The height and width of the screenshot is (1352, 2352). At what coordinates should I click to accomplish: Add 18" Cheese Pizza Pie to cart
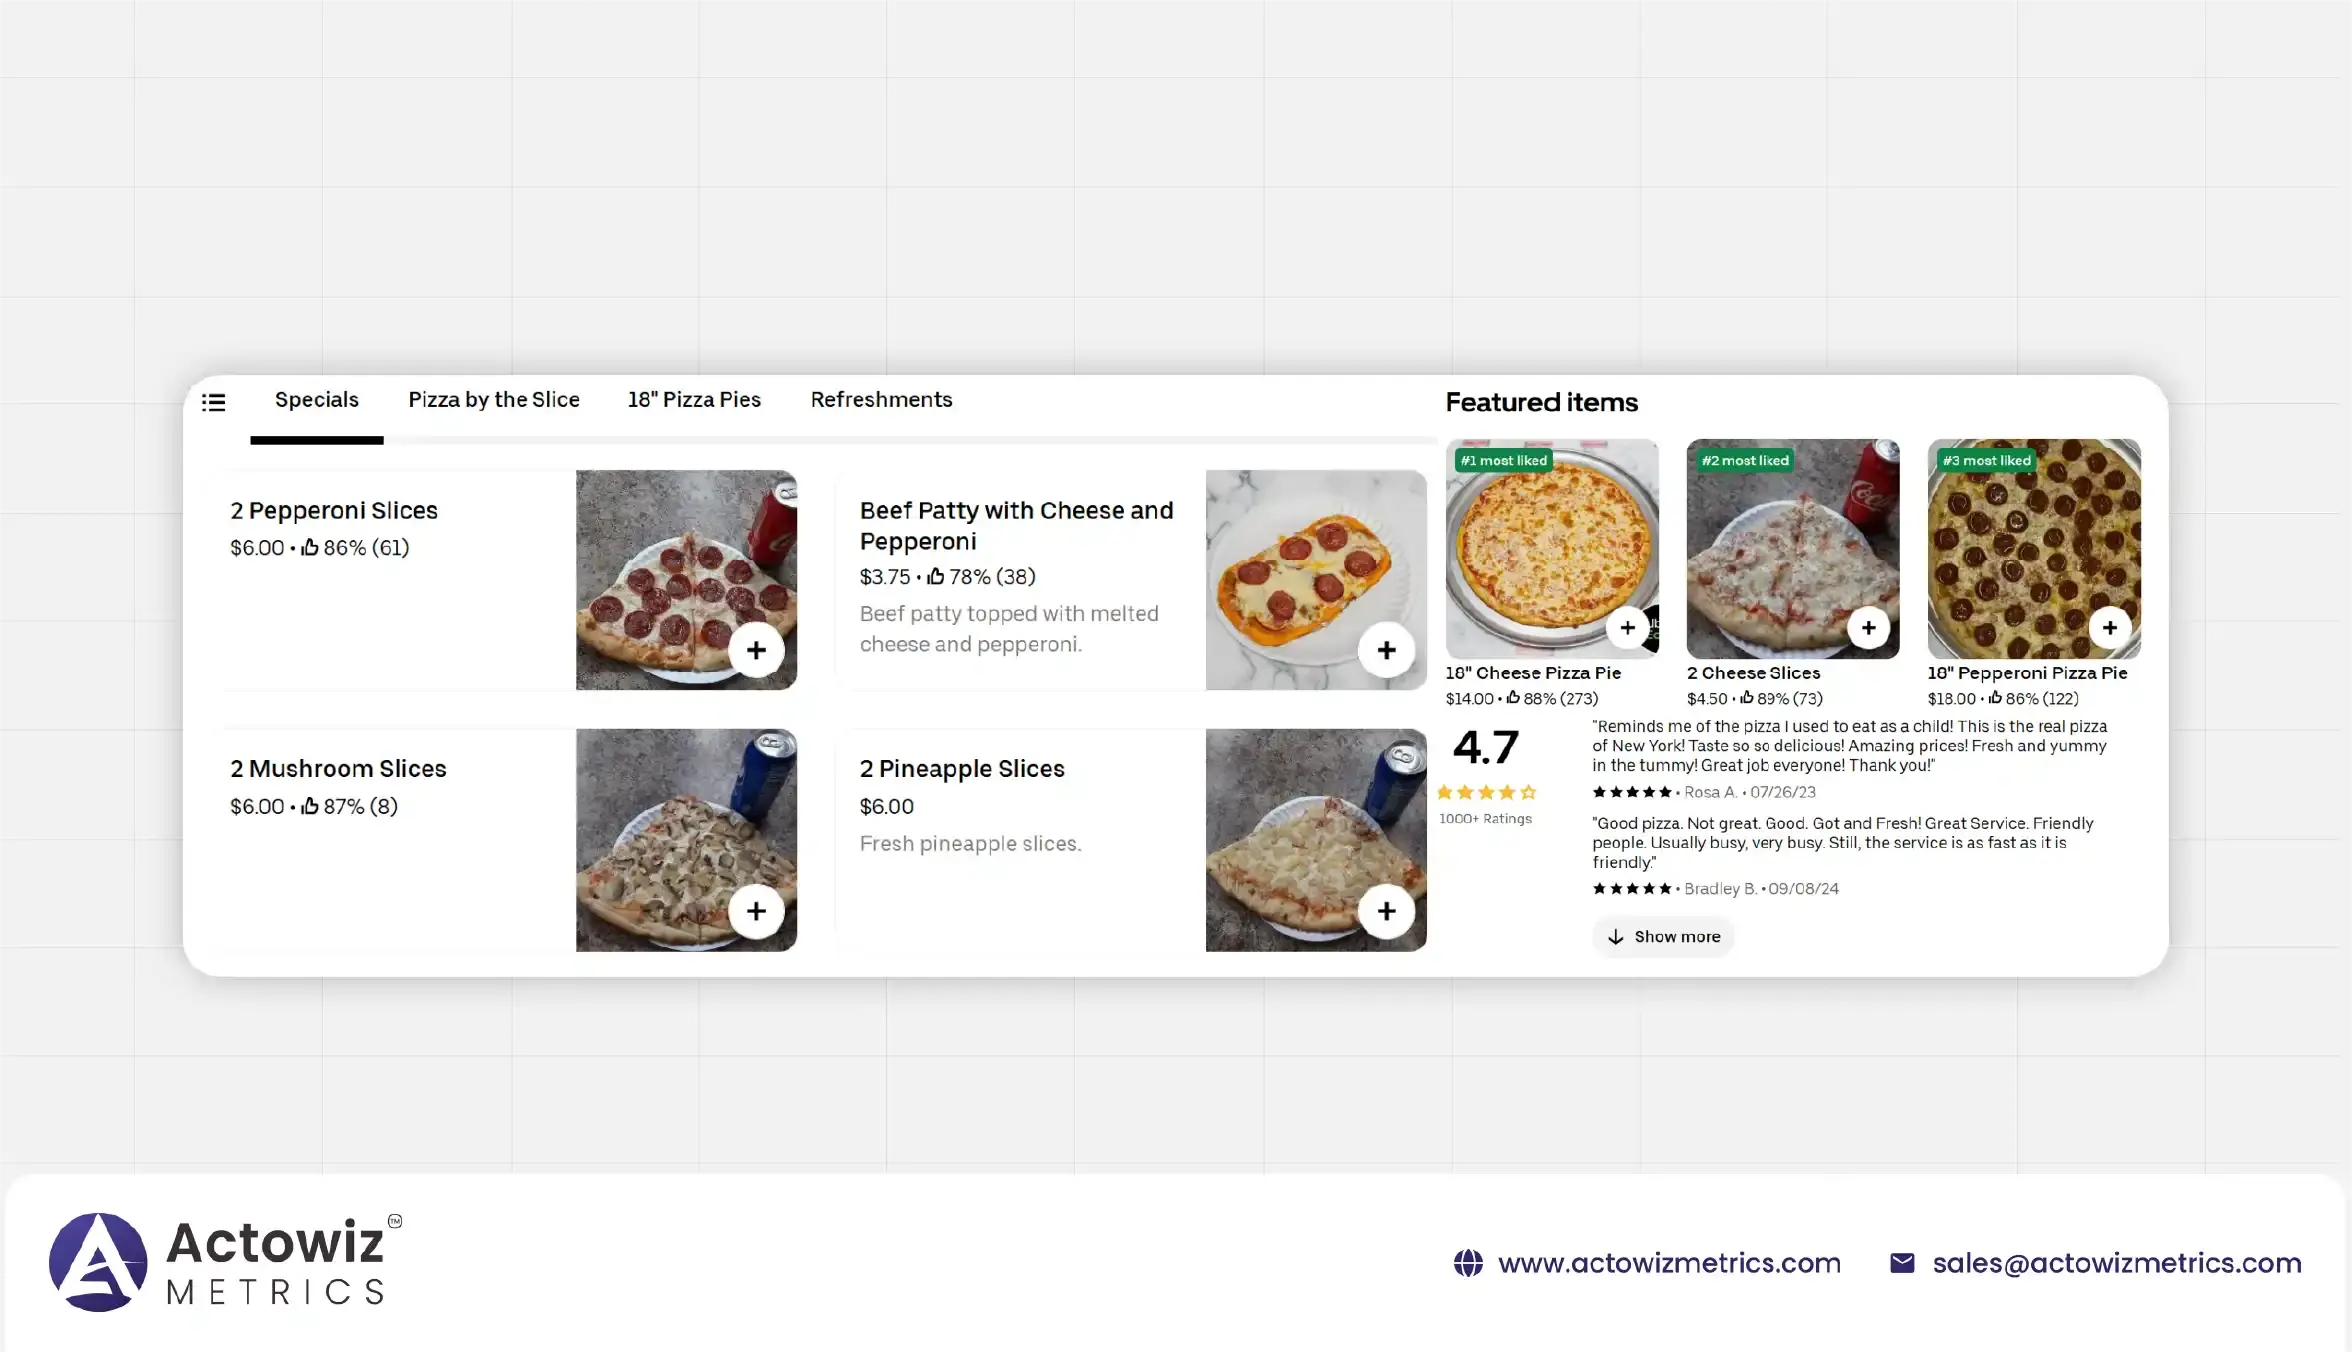point(1627,628)
